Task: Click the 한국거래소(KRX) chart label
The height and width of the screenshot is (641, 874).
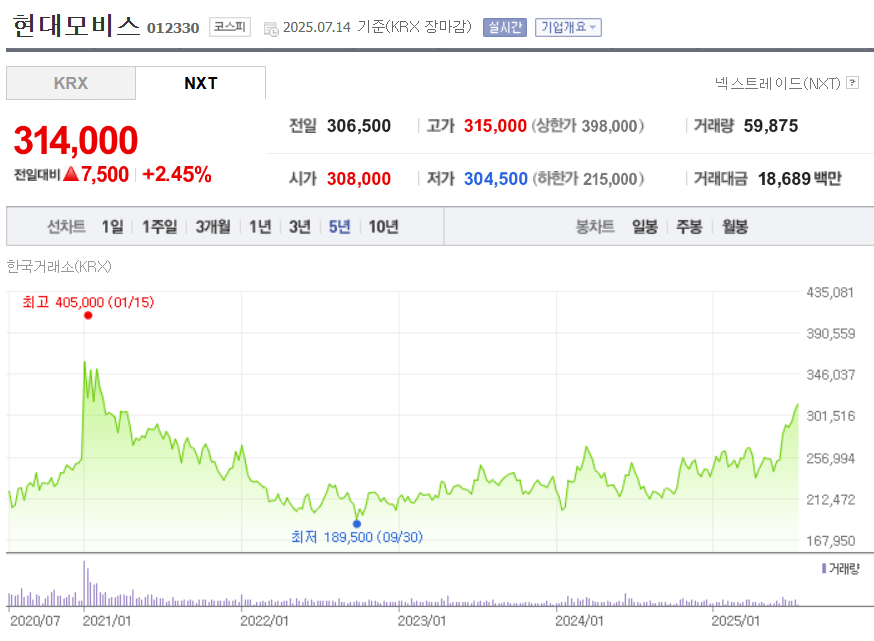Action: tap(59, 266)
